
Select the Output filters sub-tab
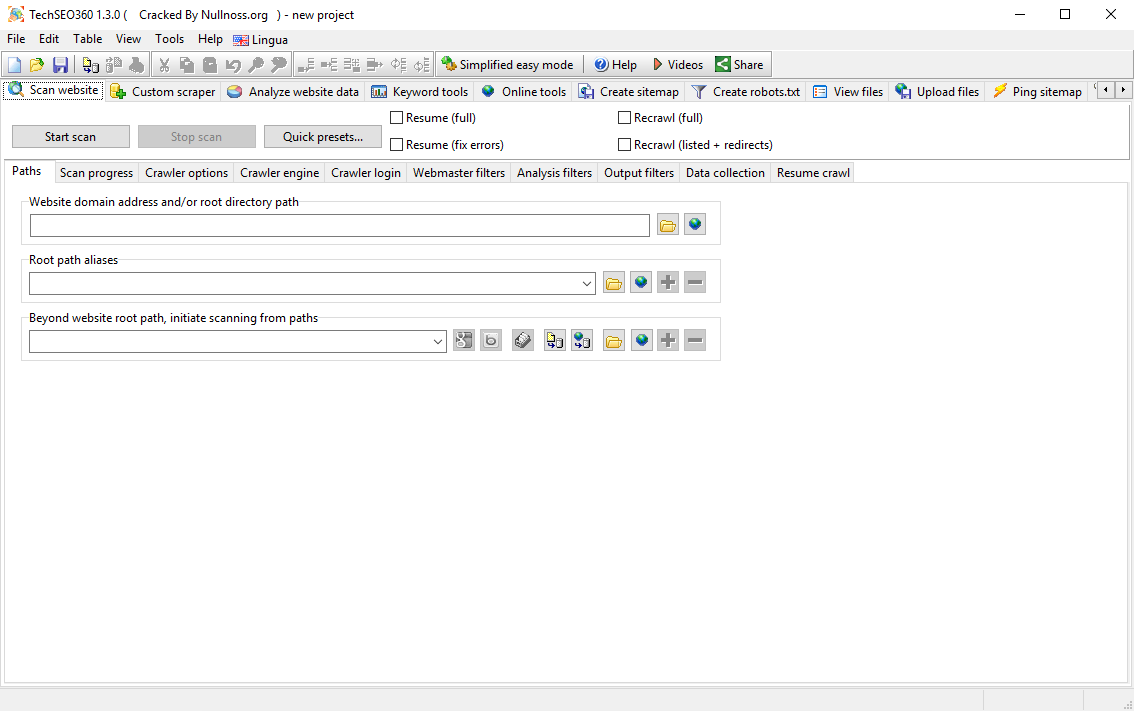[639, 173]
